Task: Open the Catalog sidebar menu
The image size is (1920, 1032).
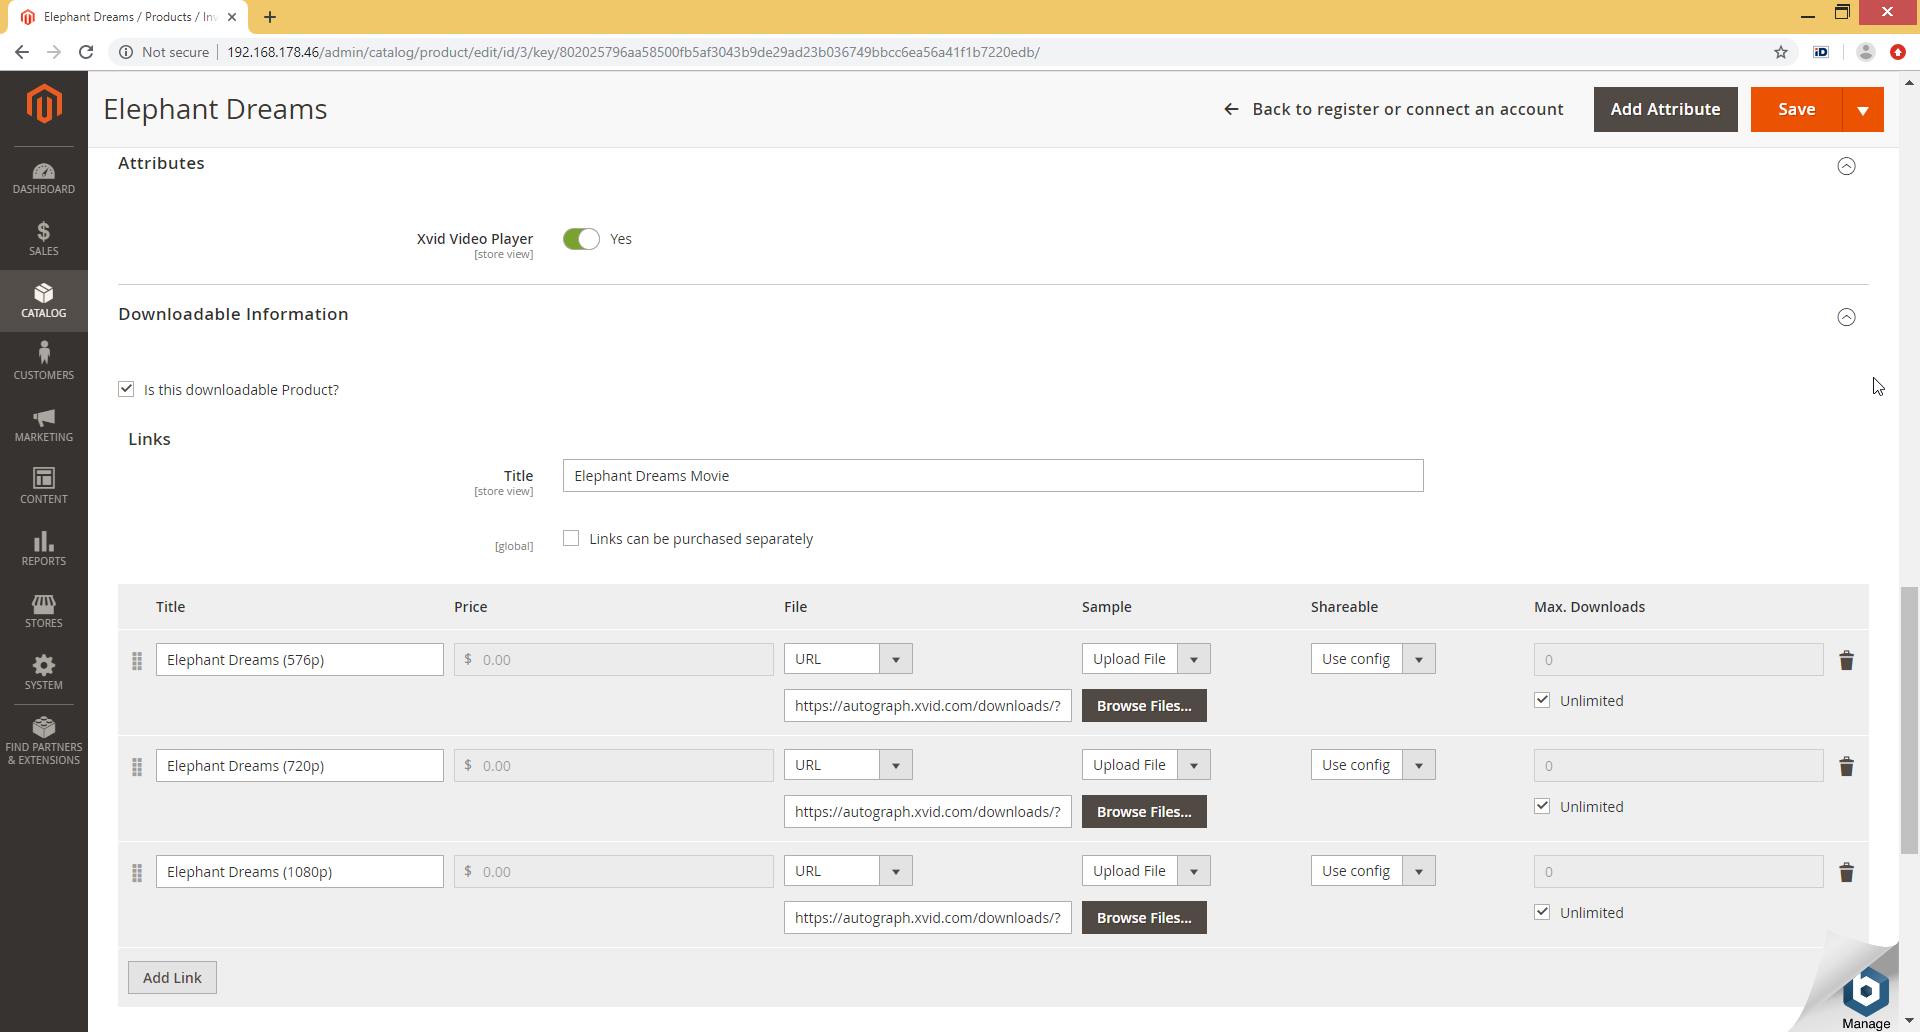Action: tap(44, 301)
